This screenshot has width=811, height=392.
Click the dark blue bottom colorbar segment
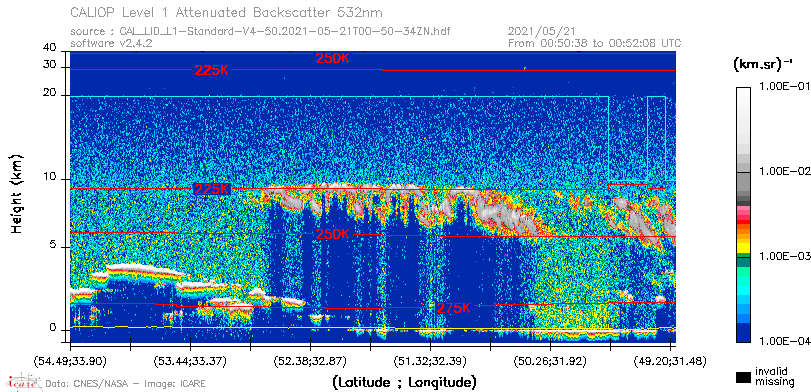[x=743, y=333]
